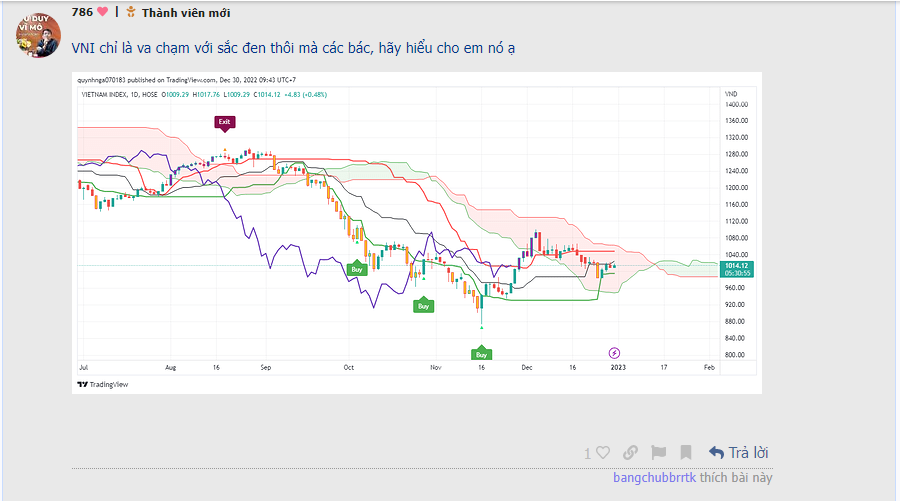Open the 'Thành viên mới' member title
Screen dimensions: 900x501
click(x=185, y=13)
